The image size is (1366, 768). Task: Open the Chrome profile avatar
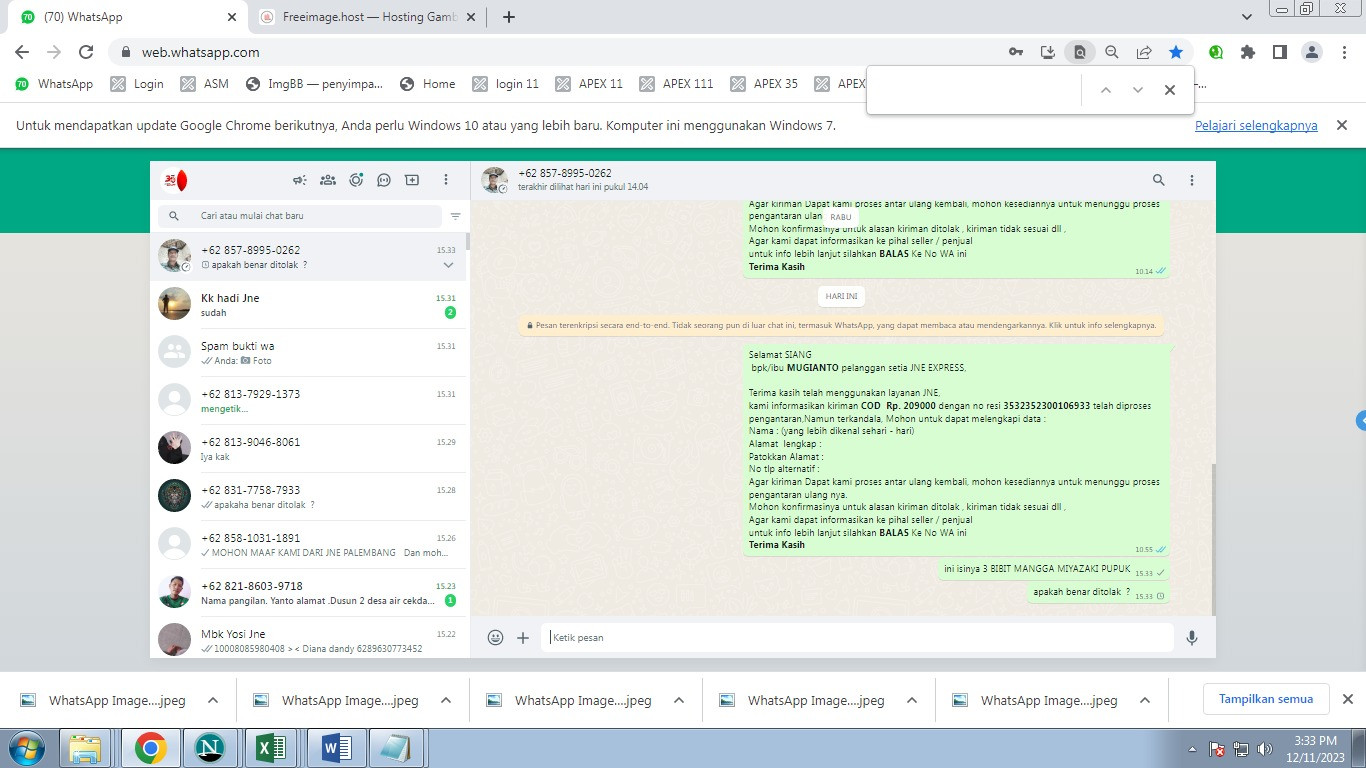[1312, 52]
